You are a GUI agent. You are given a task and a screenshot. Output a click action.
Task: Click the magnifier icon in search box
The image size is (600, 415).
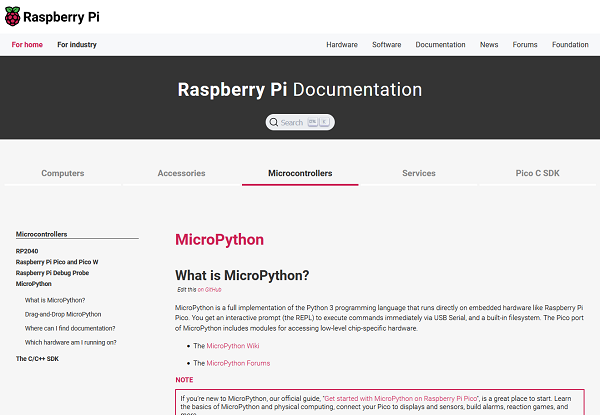[x=274, y=122]
